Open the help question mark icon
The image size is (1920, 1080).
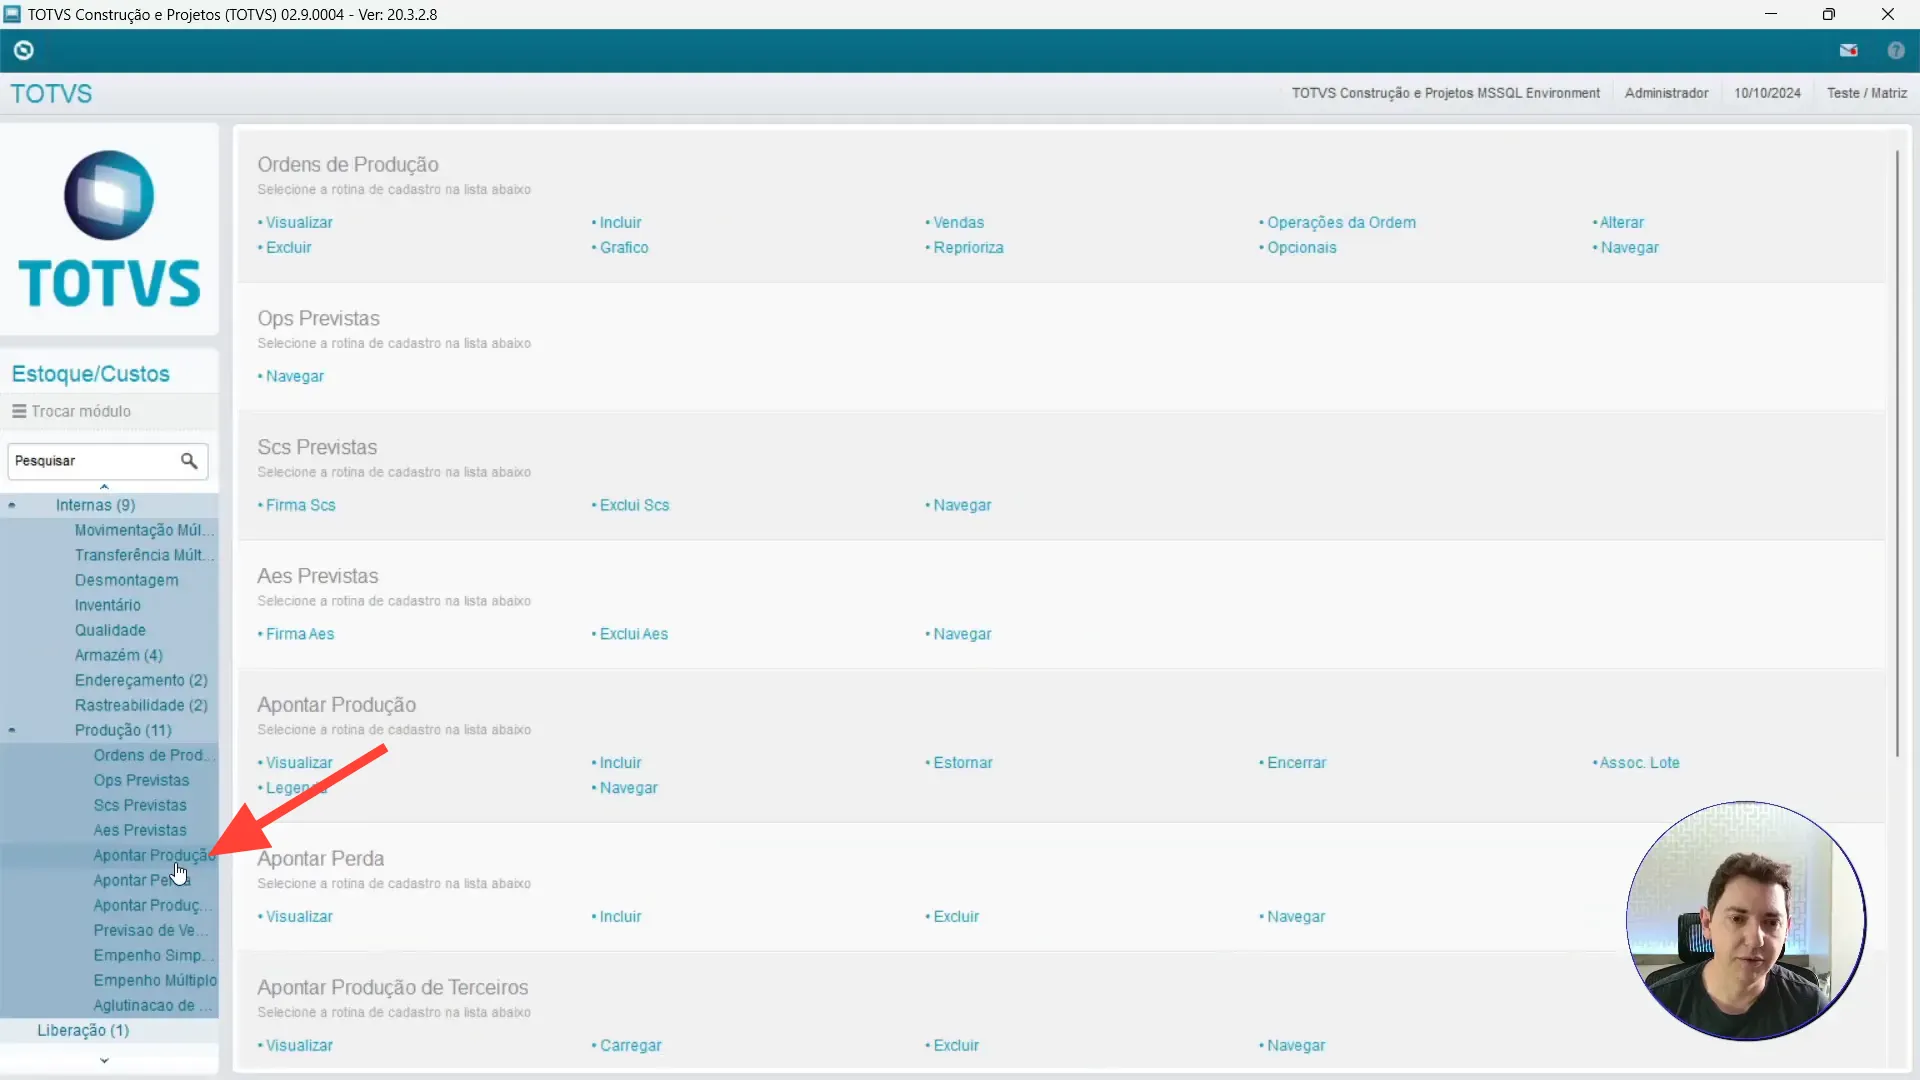[x=1896, y=50]
